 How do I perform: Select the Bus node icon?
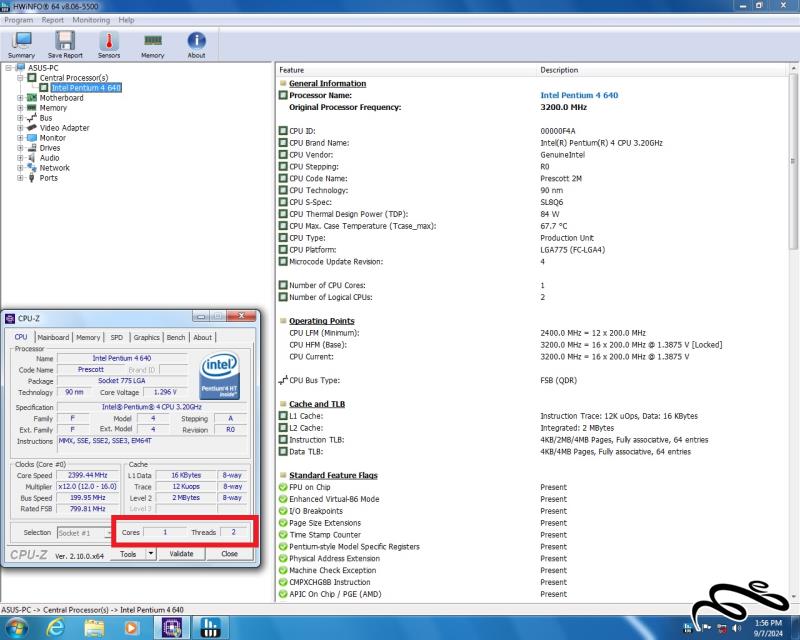(x=32, y=118)
